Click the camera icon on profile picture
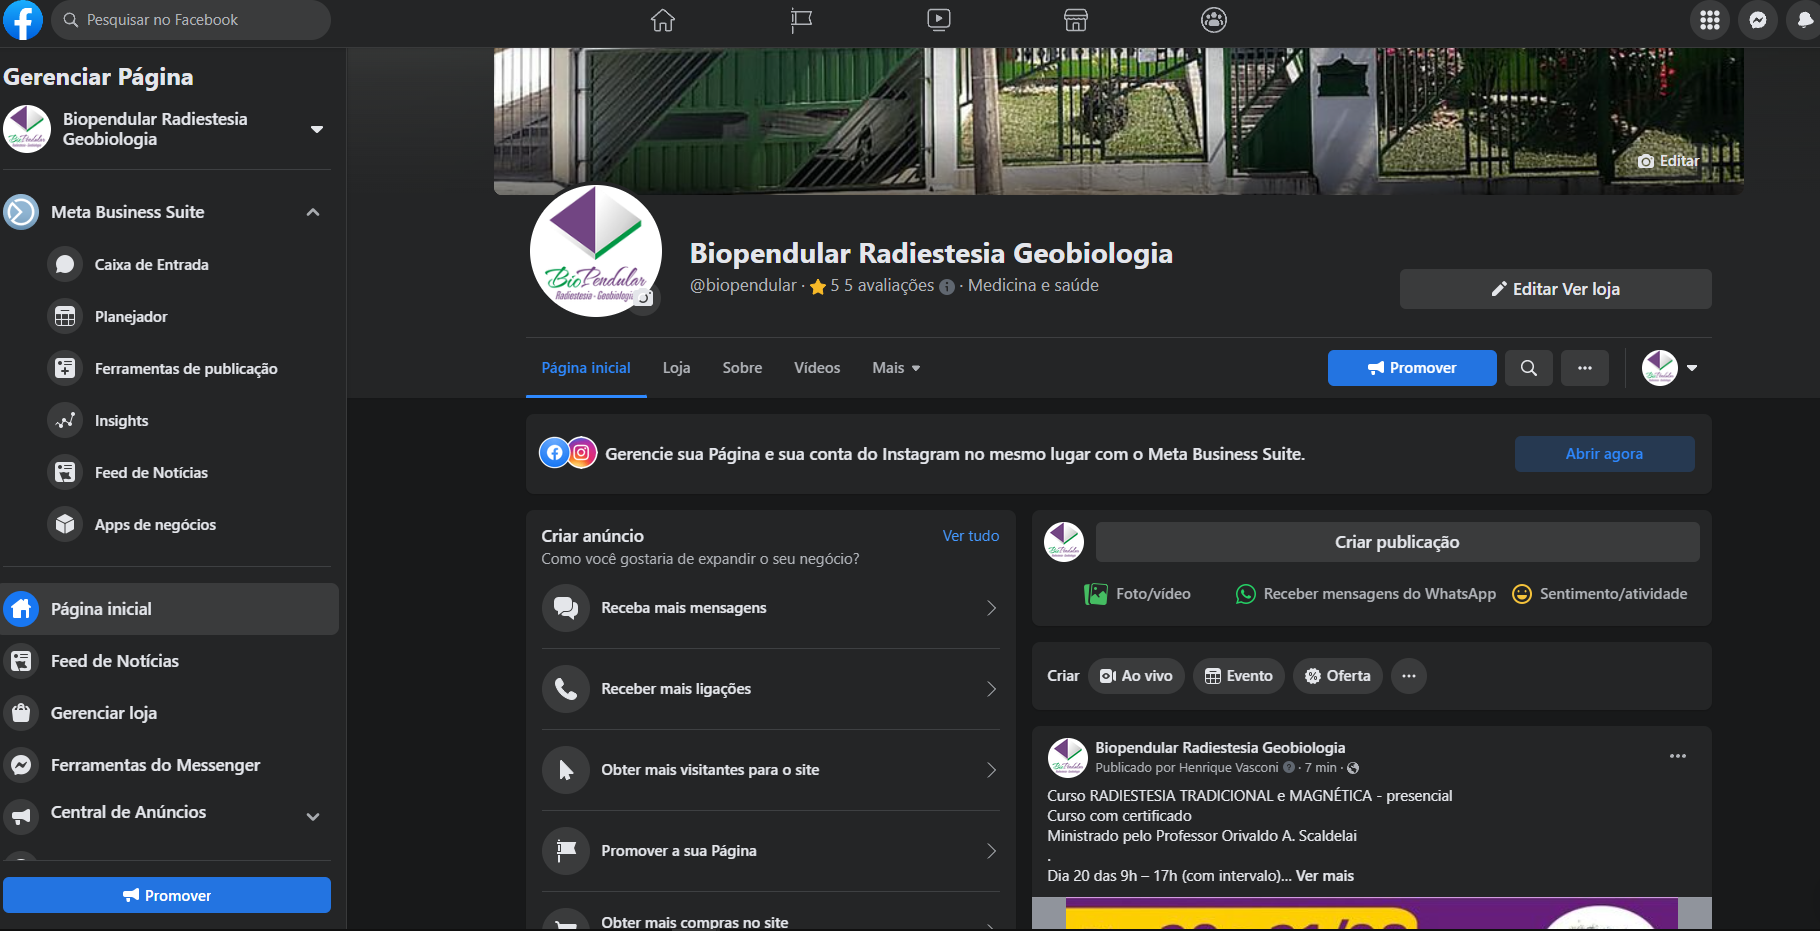The height and width of the screenshot is (931, 1820). (645, 298)
